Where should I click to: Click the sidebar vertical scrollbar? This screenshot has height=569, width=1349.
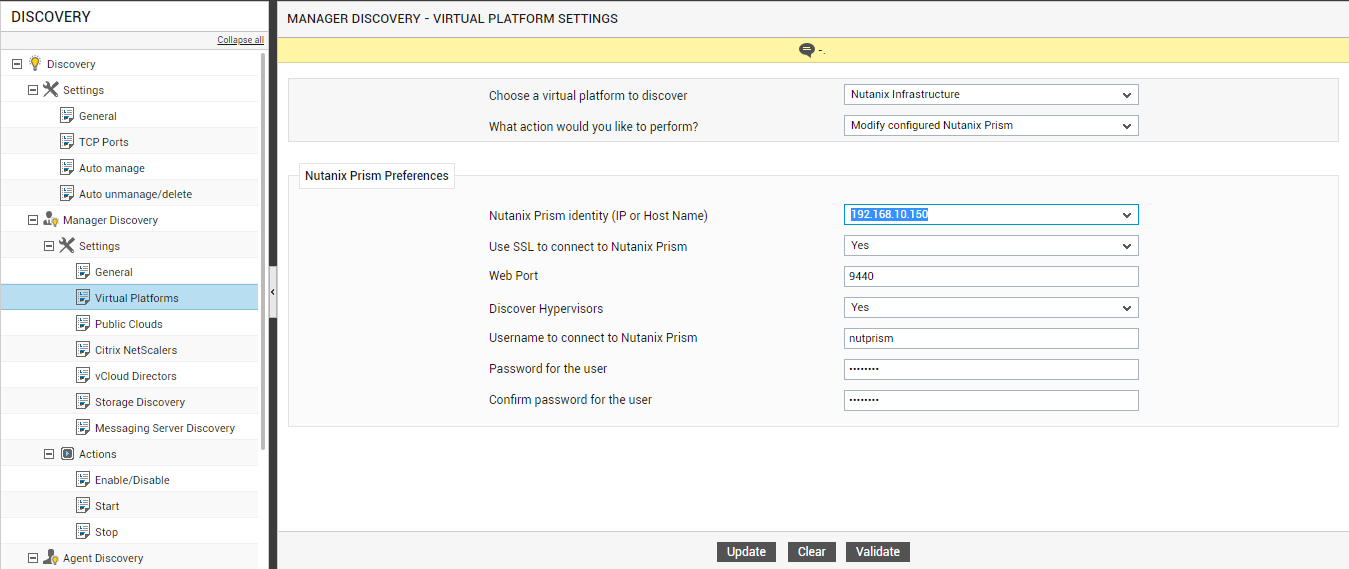263,250
